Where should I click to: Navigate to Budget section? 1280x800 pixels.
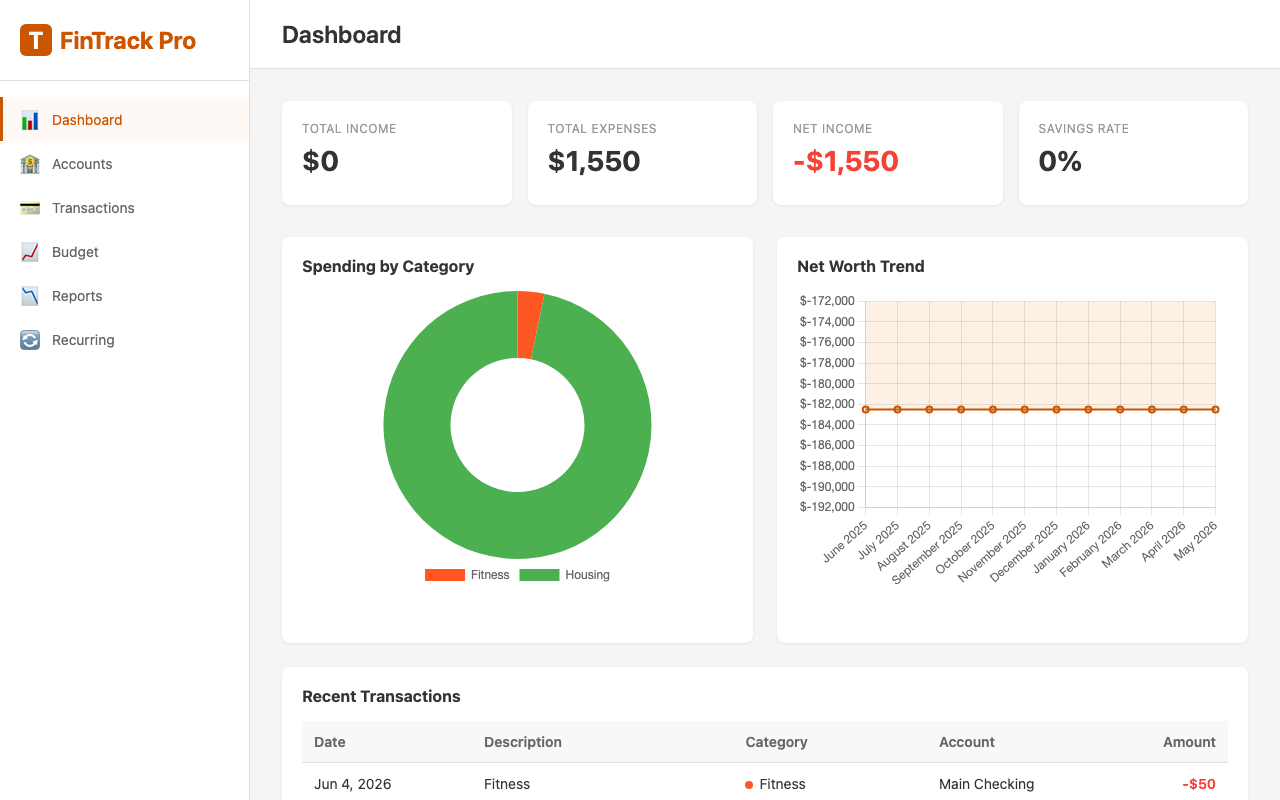point(125,252)
